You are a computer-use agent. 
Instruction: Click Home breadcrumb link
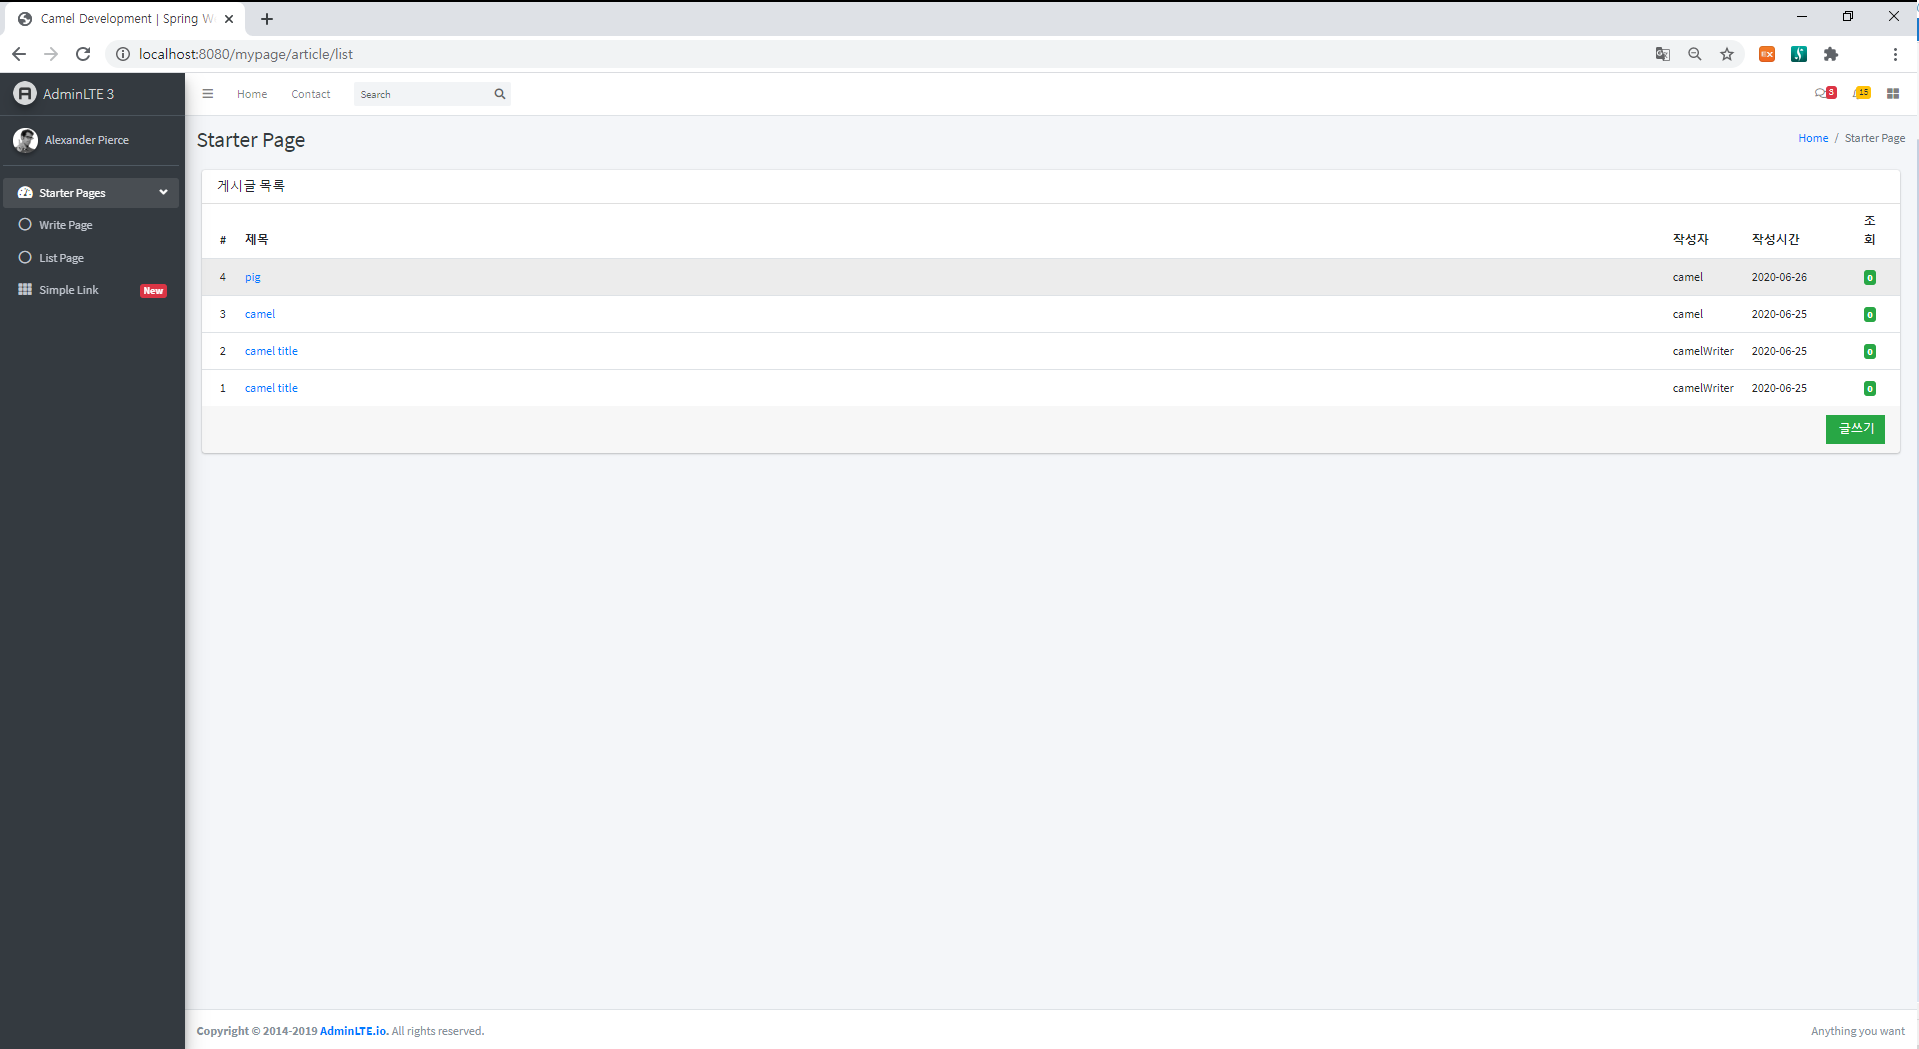[x=1813, y=138]
